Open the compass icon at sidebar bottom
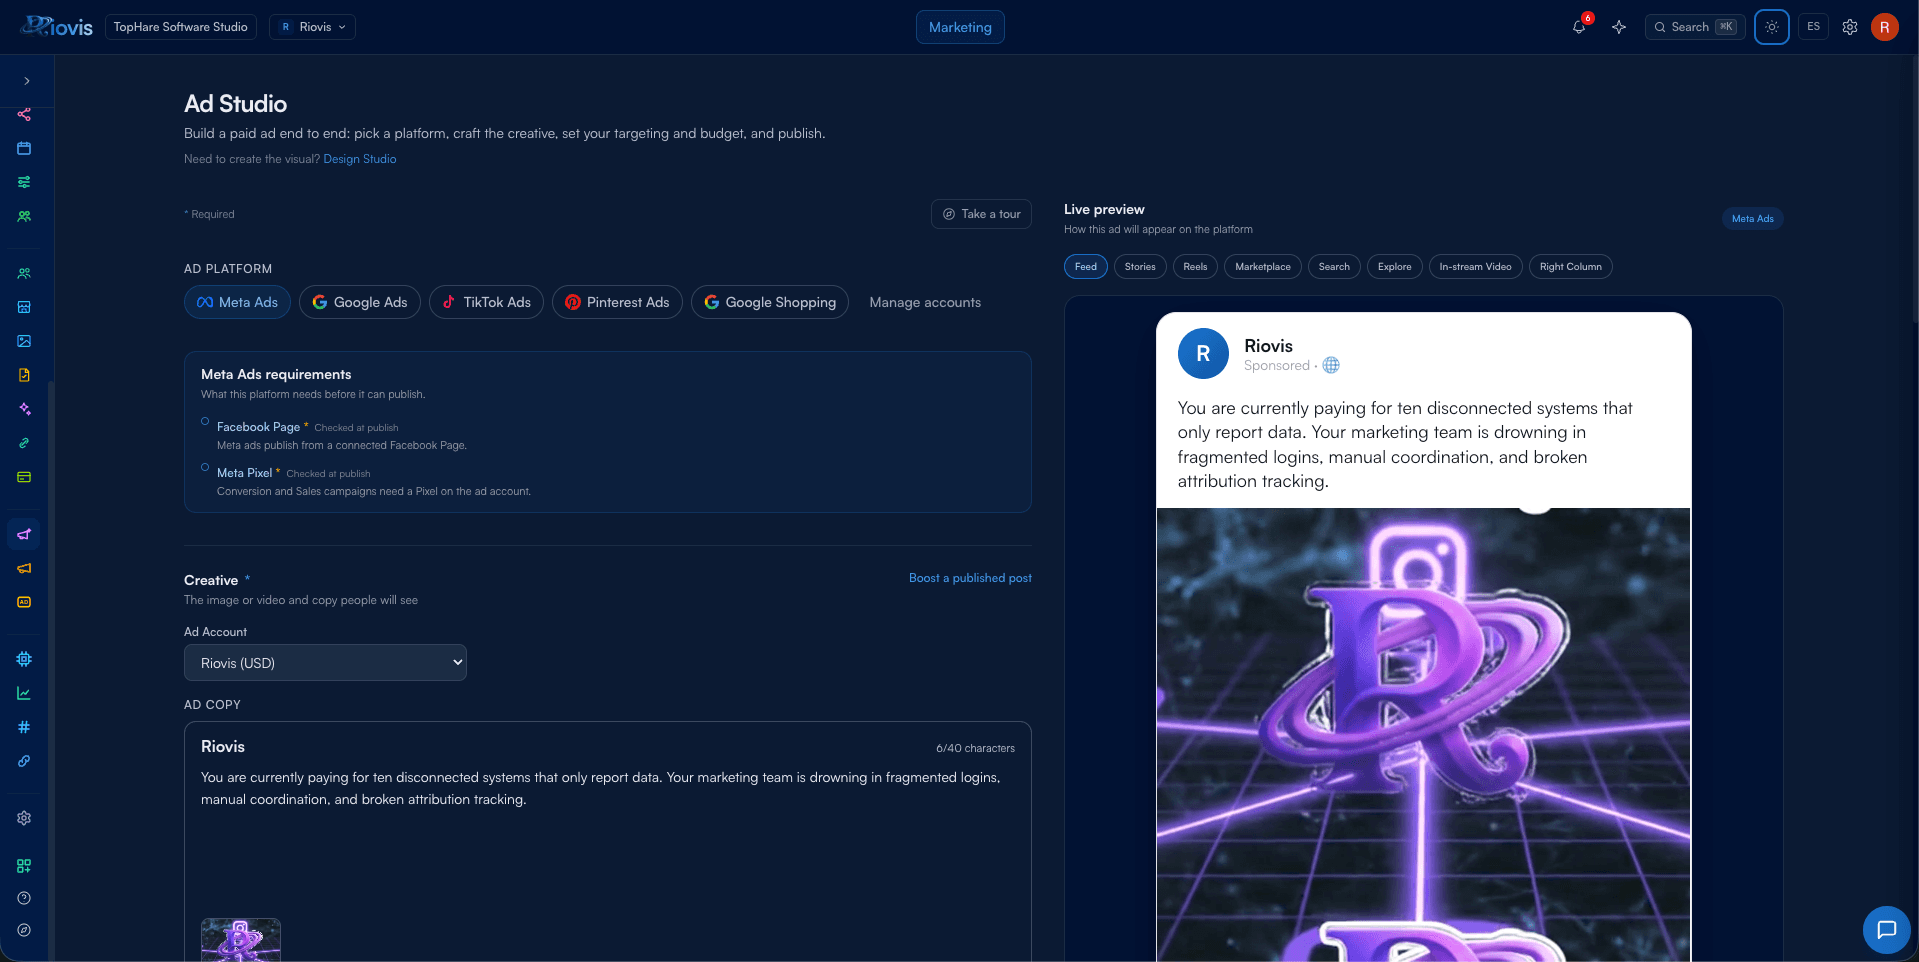 pyautogui.click(x=24, y=930)
